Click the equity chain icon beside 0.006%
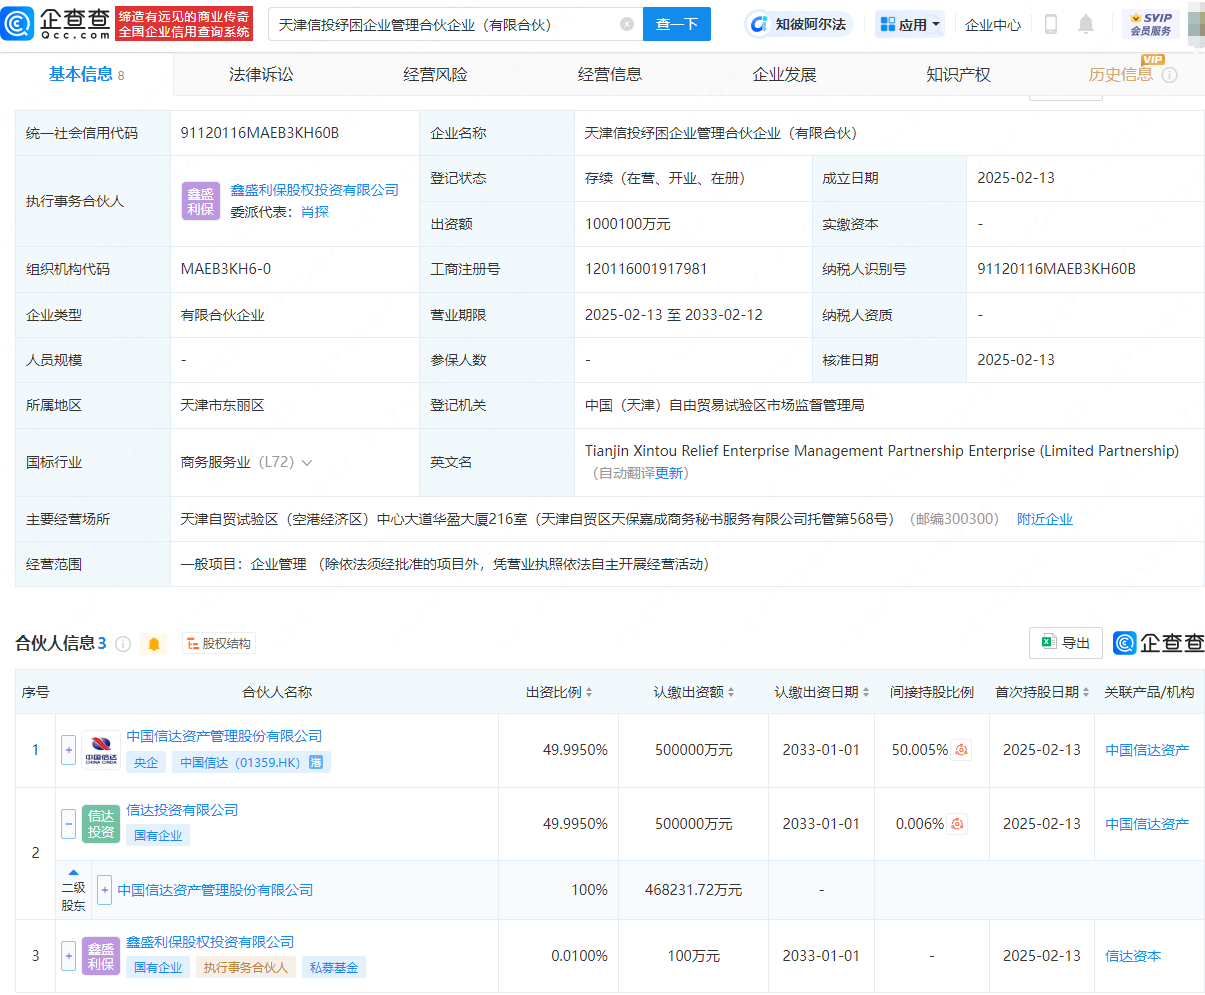Image resolution: width=1205 pixels, height=995 pixels. click(957, 824)
